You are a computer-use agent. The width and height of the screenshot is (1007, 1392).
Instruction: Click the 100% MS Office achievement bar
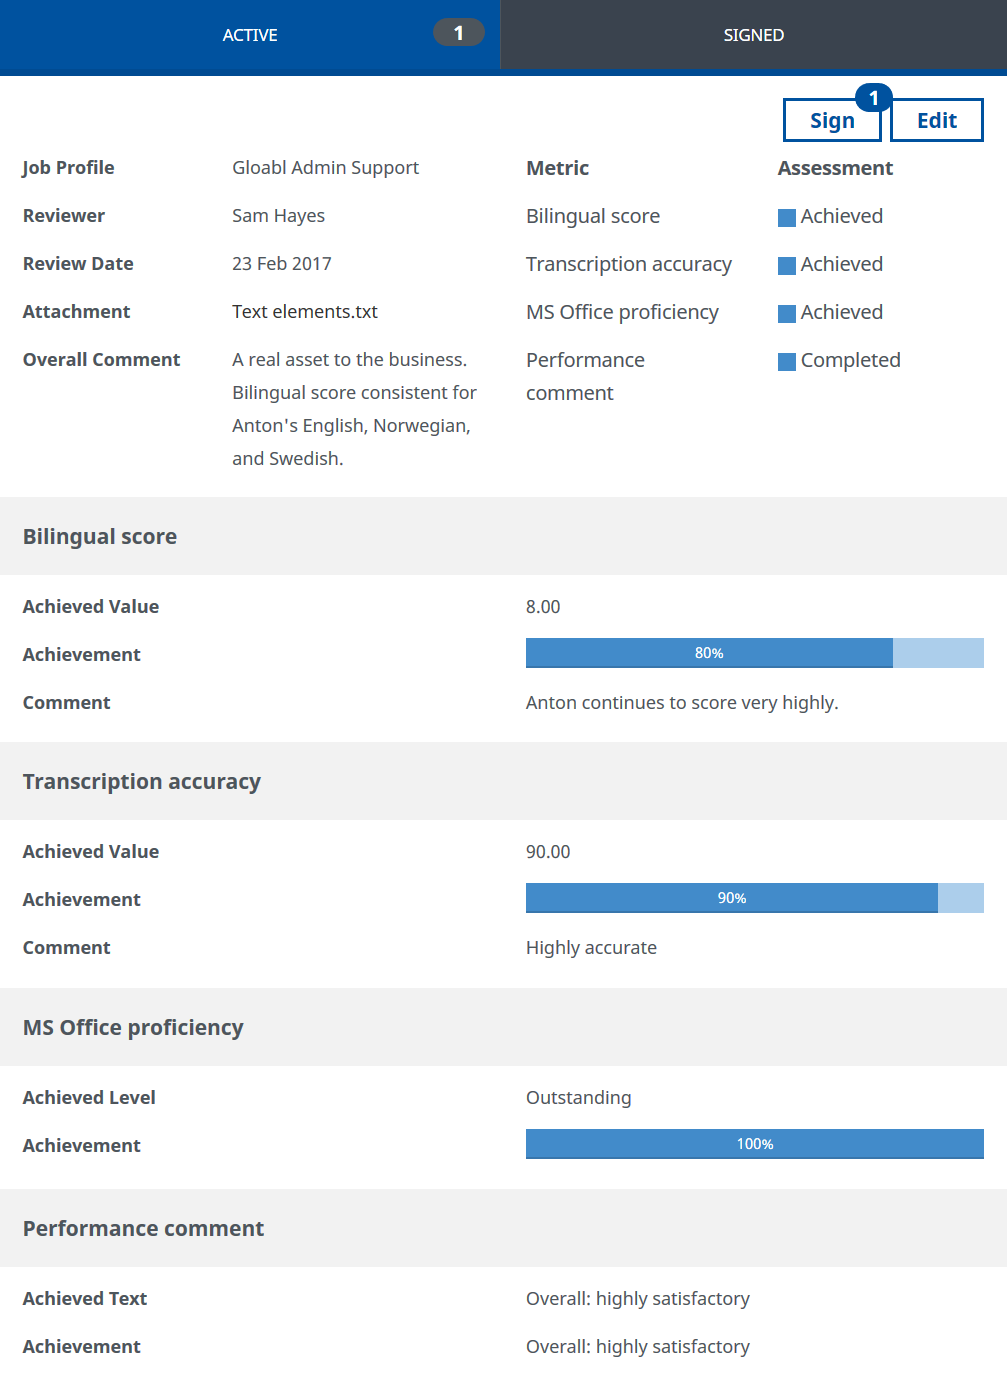pos(754,1144)
